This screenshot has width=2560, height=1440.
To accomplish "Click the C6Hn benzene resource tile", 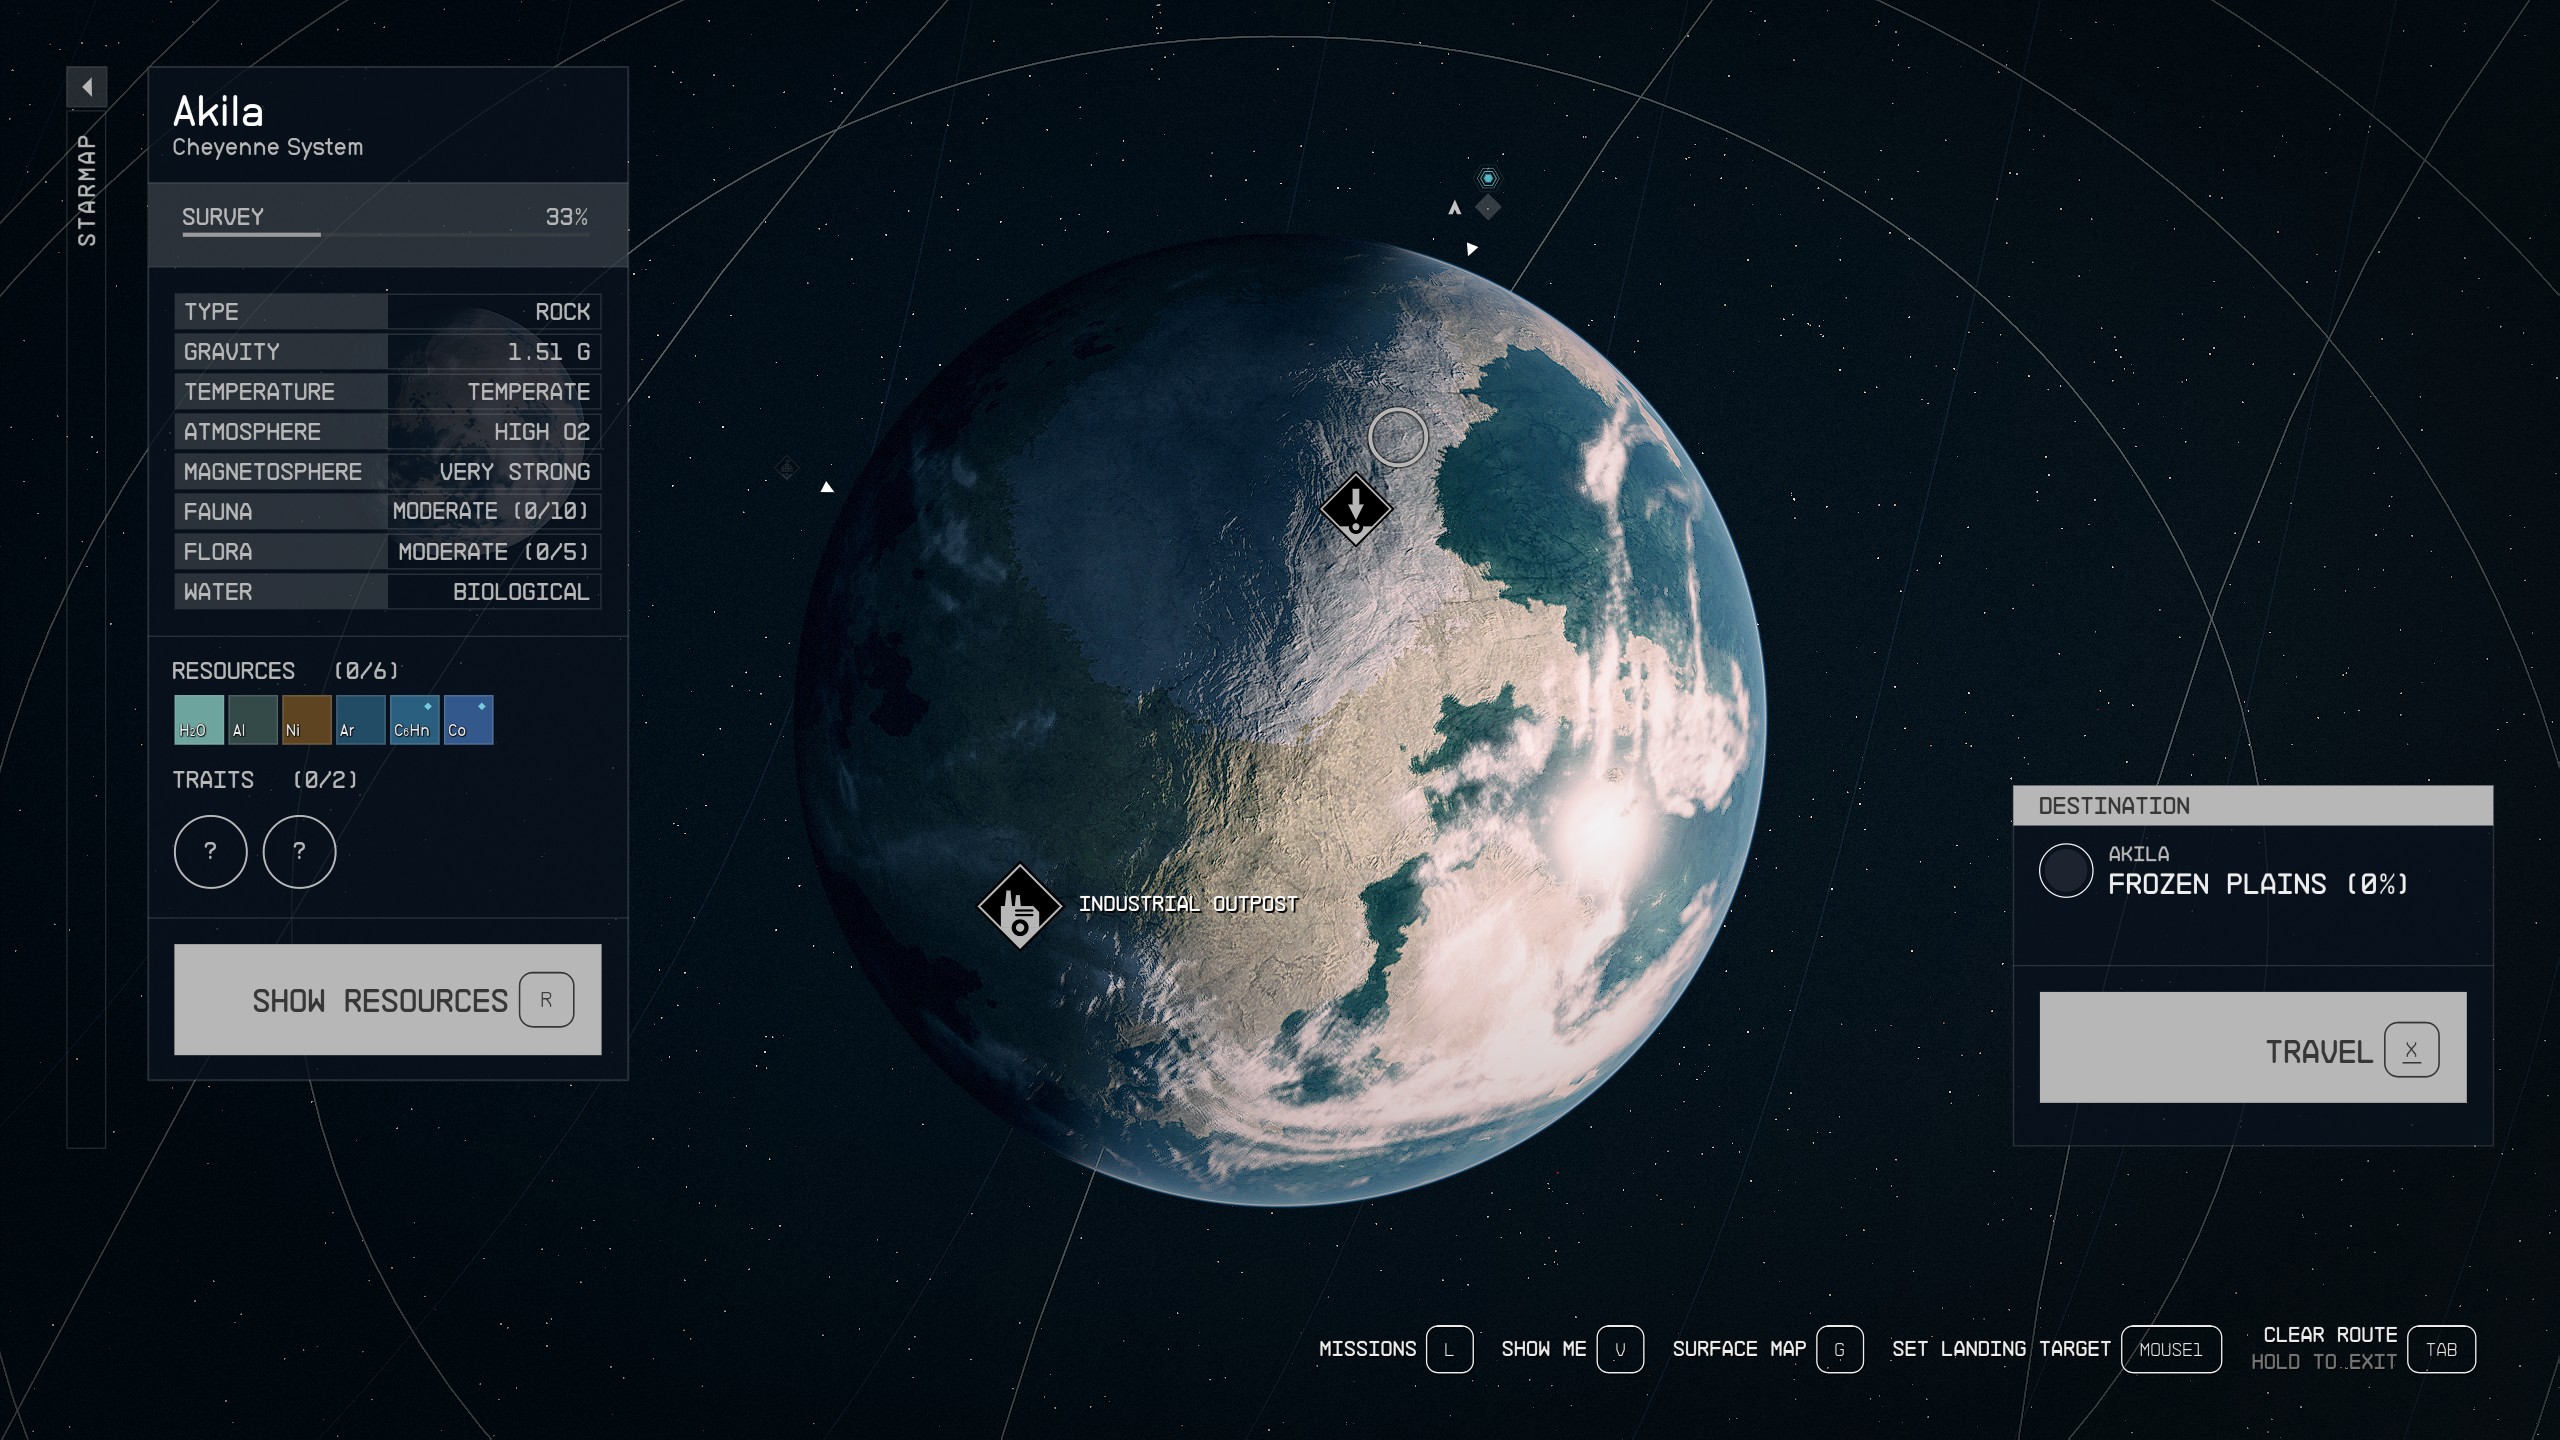I will click(415, 720).
